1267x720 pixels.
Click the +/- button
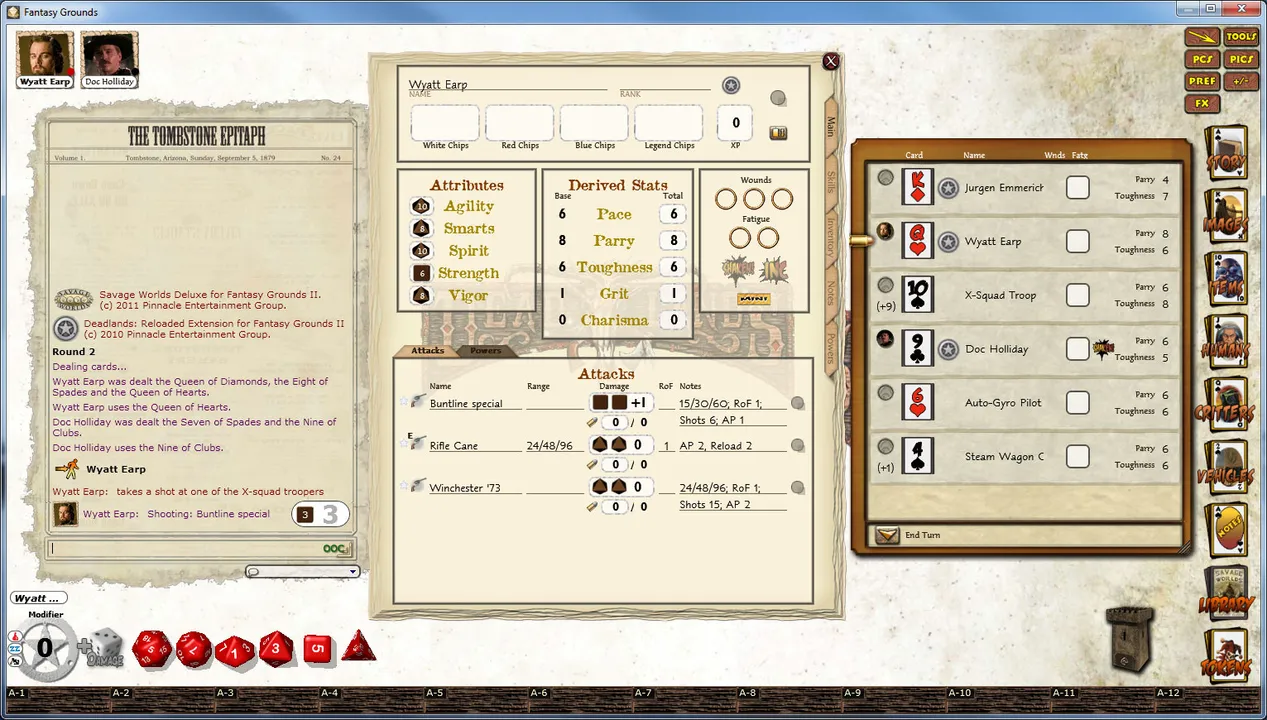coord(1241,82)
